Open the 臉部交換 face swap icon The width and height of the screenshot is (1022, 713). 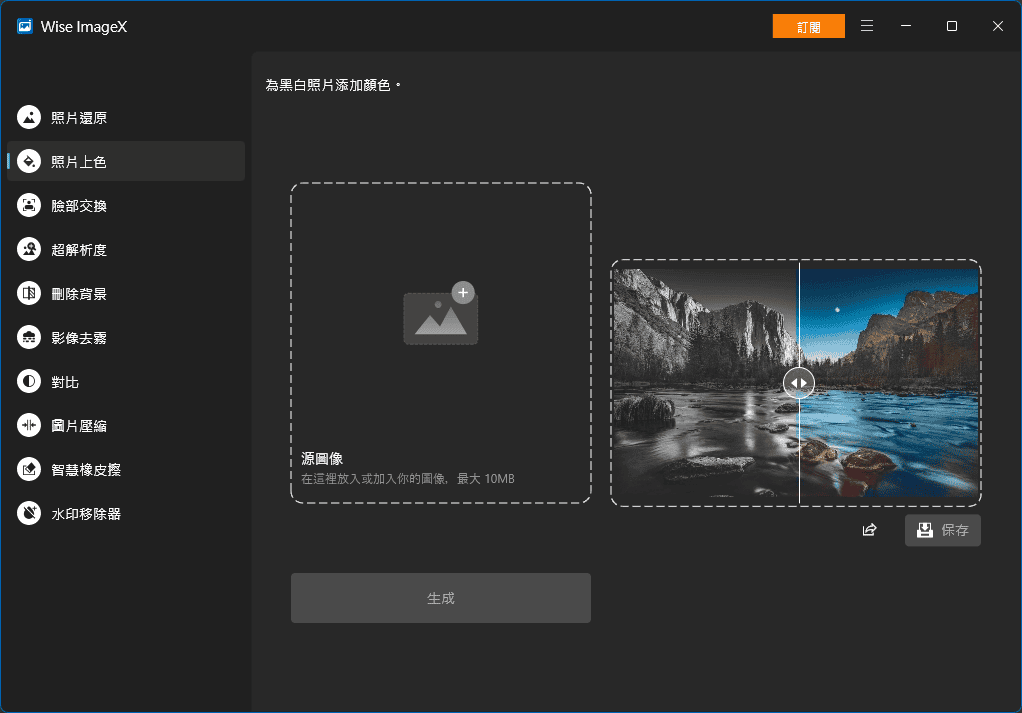[x=29, y=205]
